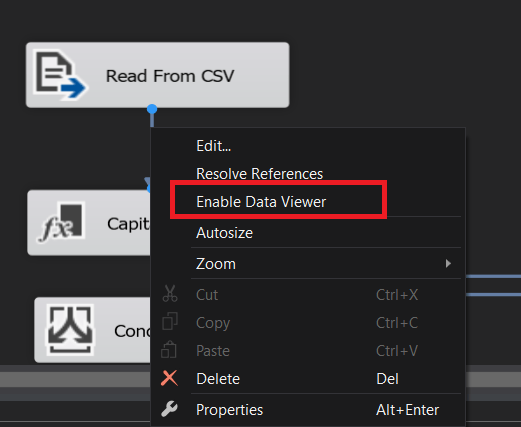Click the fx Derived Column icon

pos(60,222)
